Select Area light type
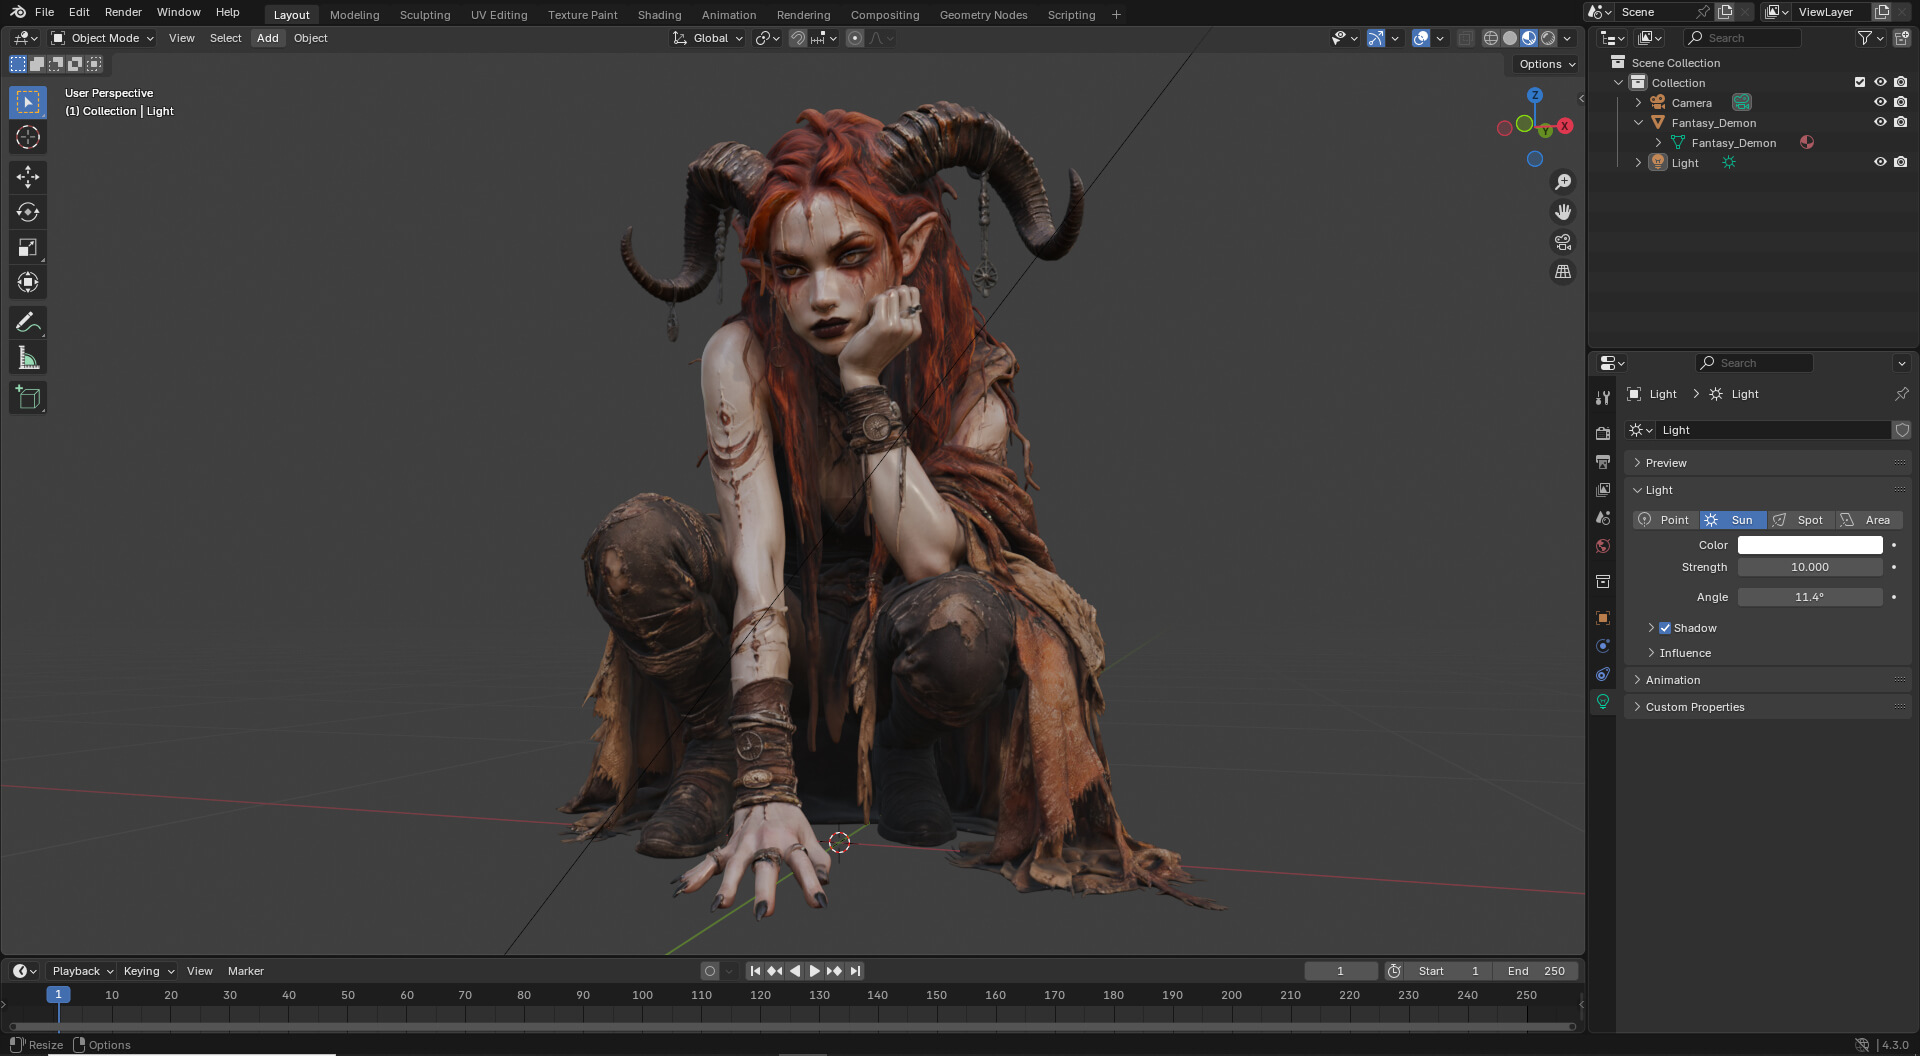 pyautogui.click(x=1869, y=520)
